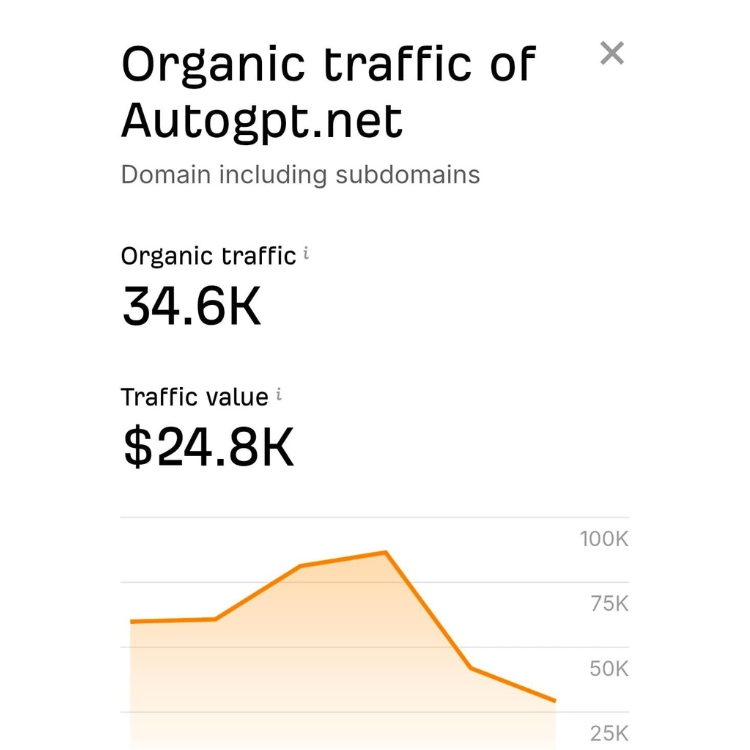Select the 34.6K organic traffic figure
This screenshot has width=750, height=750.
tap(191, 306)
